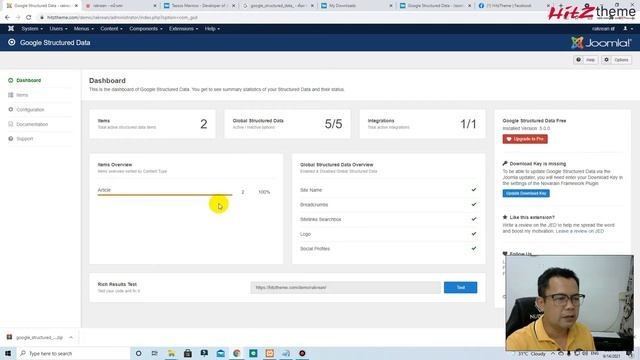Click Leave a review on JED link
Image resolution: width=640 pixels, height=360 pixels.
579,231
